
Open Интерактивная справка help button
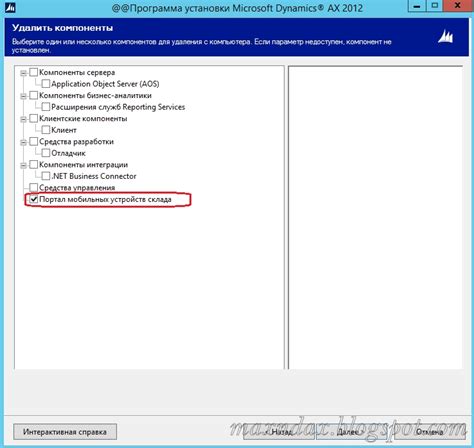(x=65, y=432)
